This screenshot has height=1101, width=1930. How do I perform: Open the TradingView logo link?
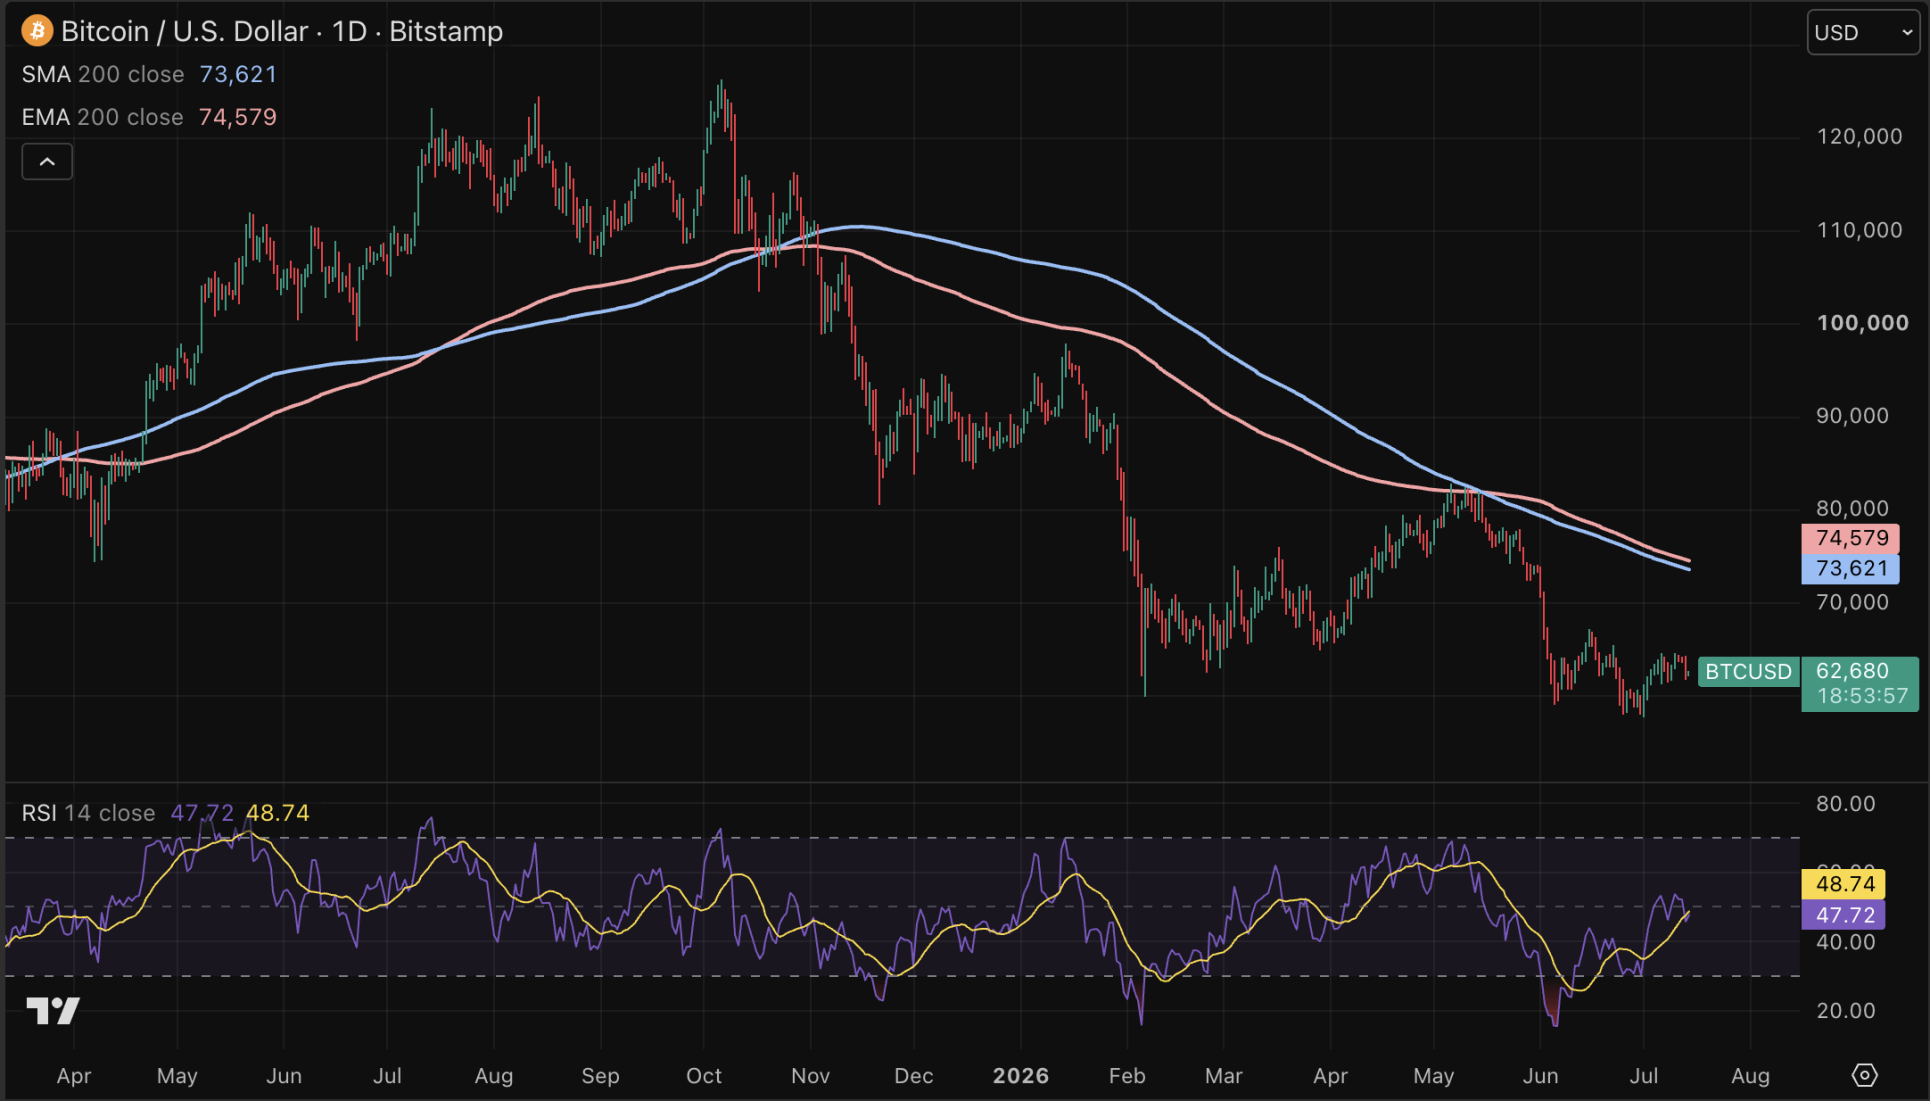[53, 1011]
